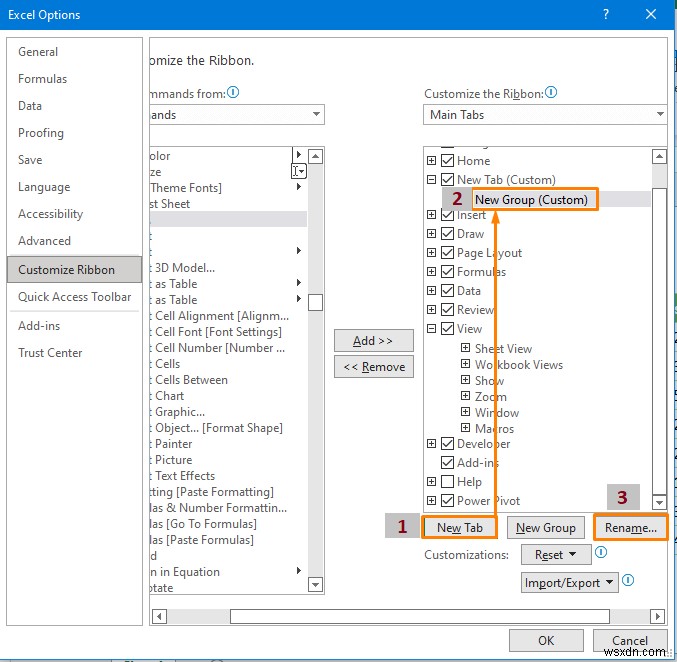Viewport: 677px width, 662px height.
Task: Toggle the Developer tab checkbox
Action: pyautogui.click(x=447, y=443)
